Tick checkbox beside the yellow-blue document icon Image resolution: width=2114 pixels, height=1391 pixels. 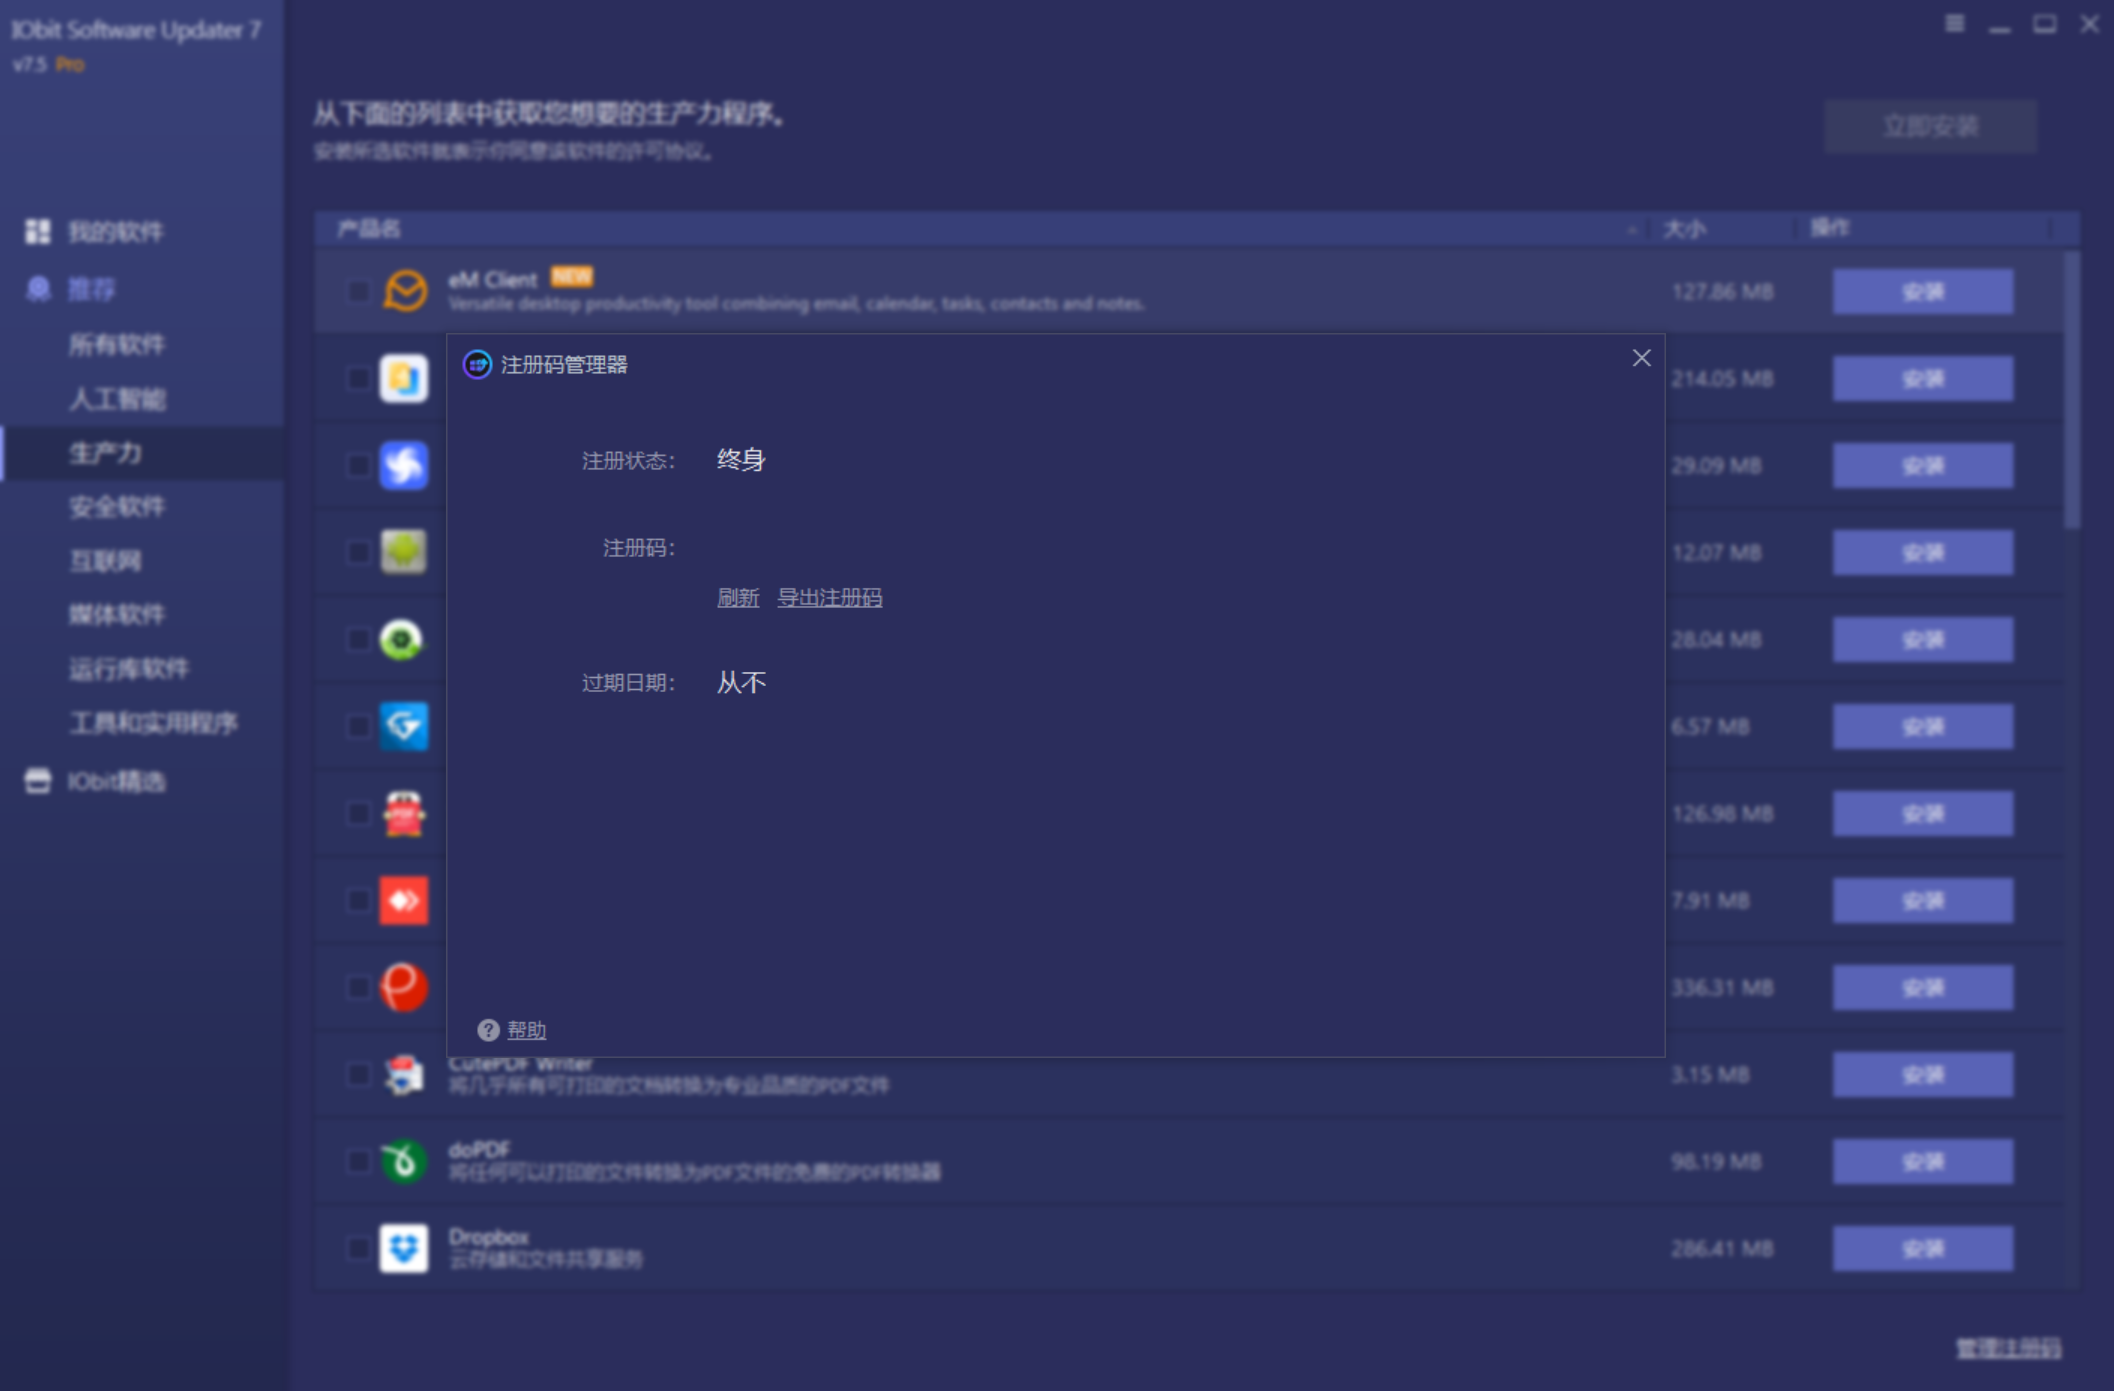pos(358,379)
